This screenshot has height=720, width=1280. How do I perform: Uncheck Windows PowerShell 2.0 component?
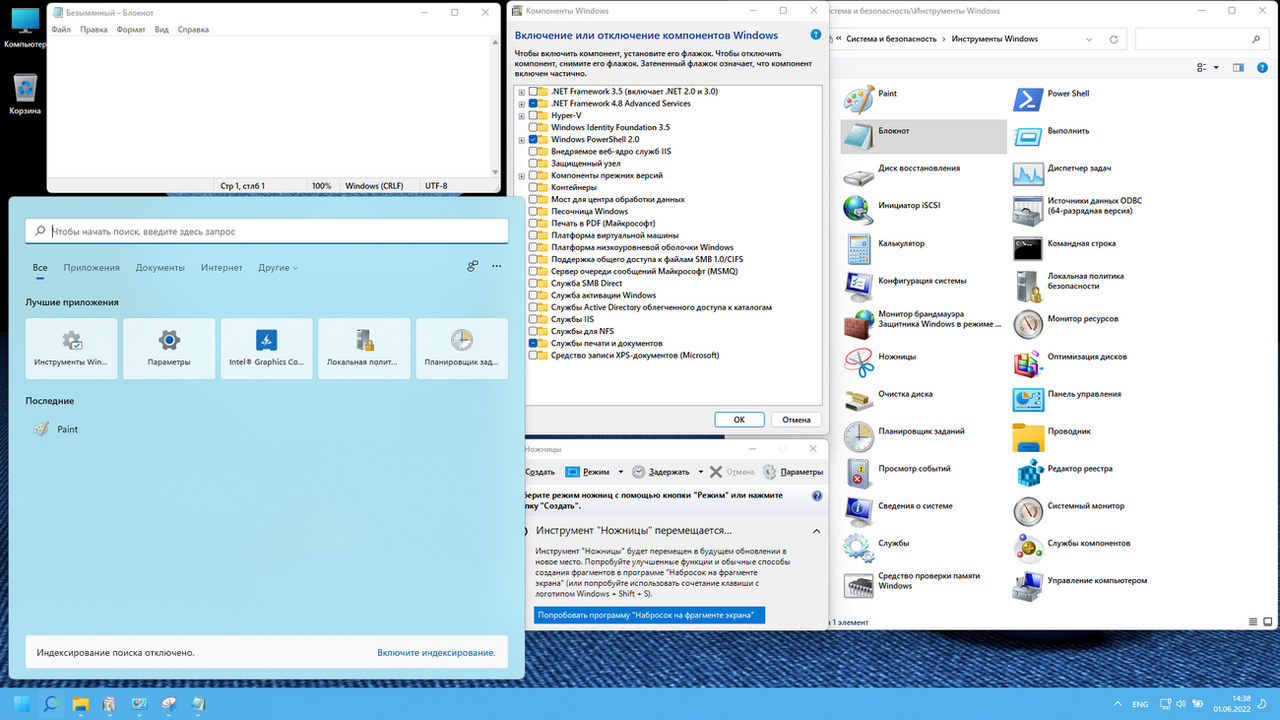point(533,140)
